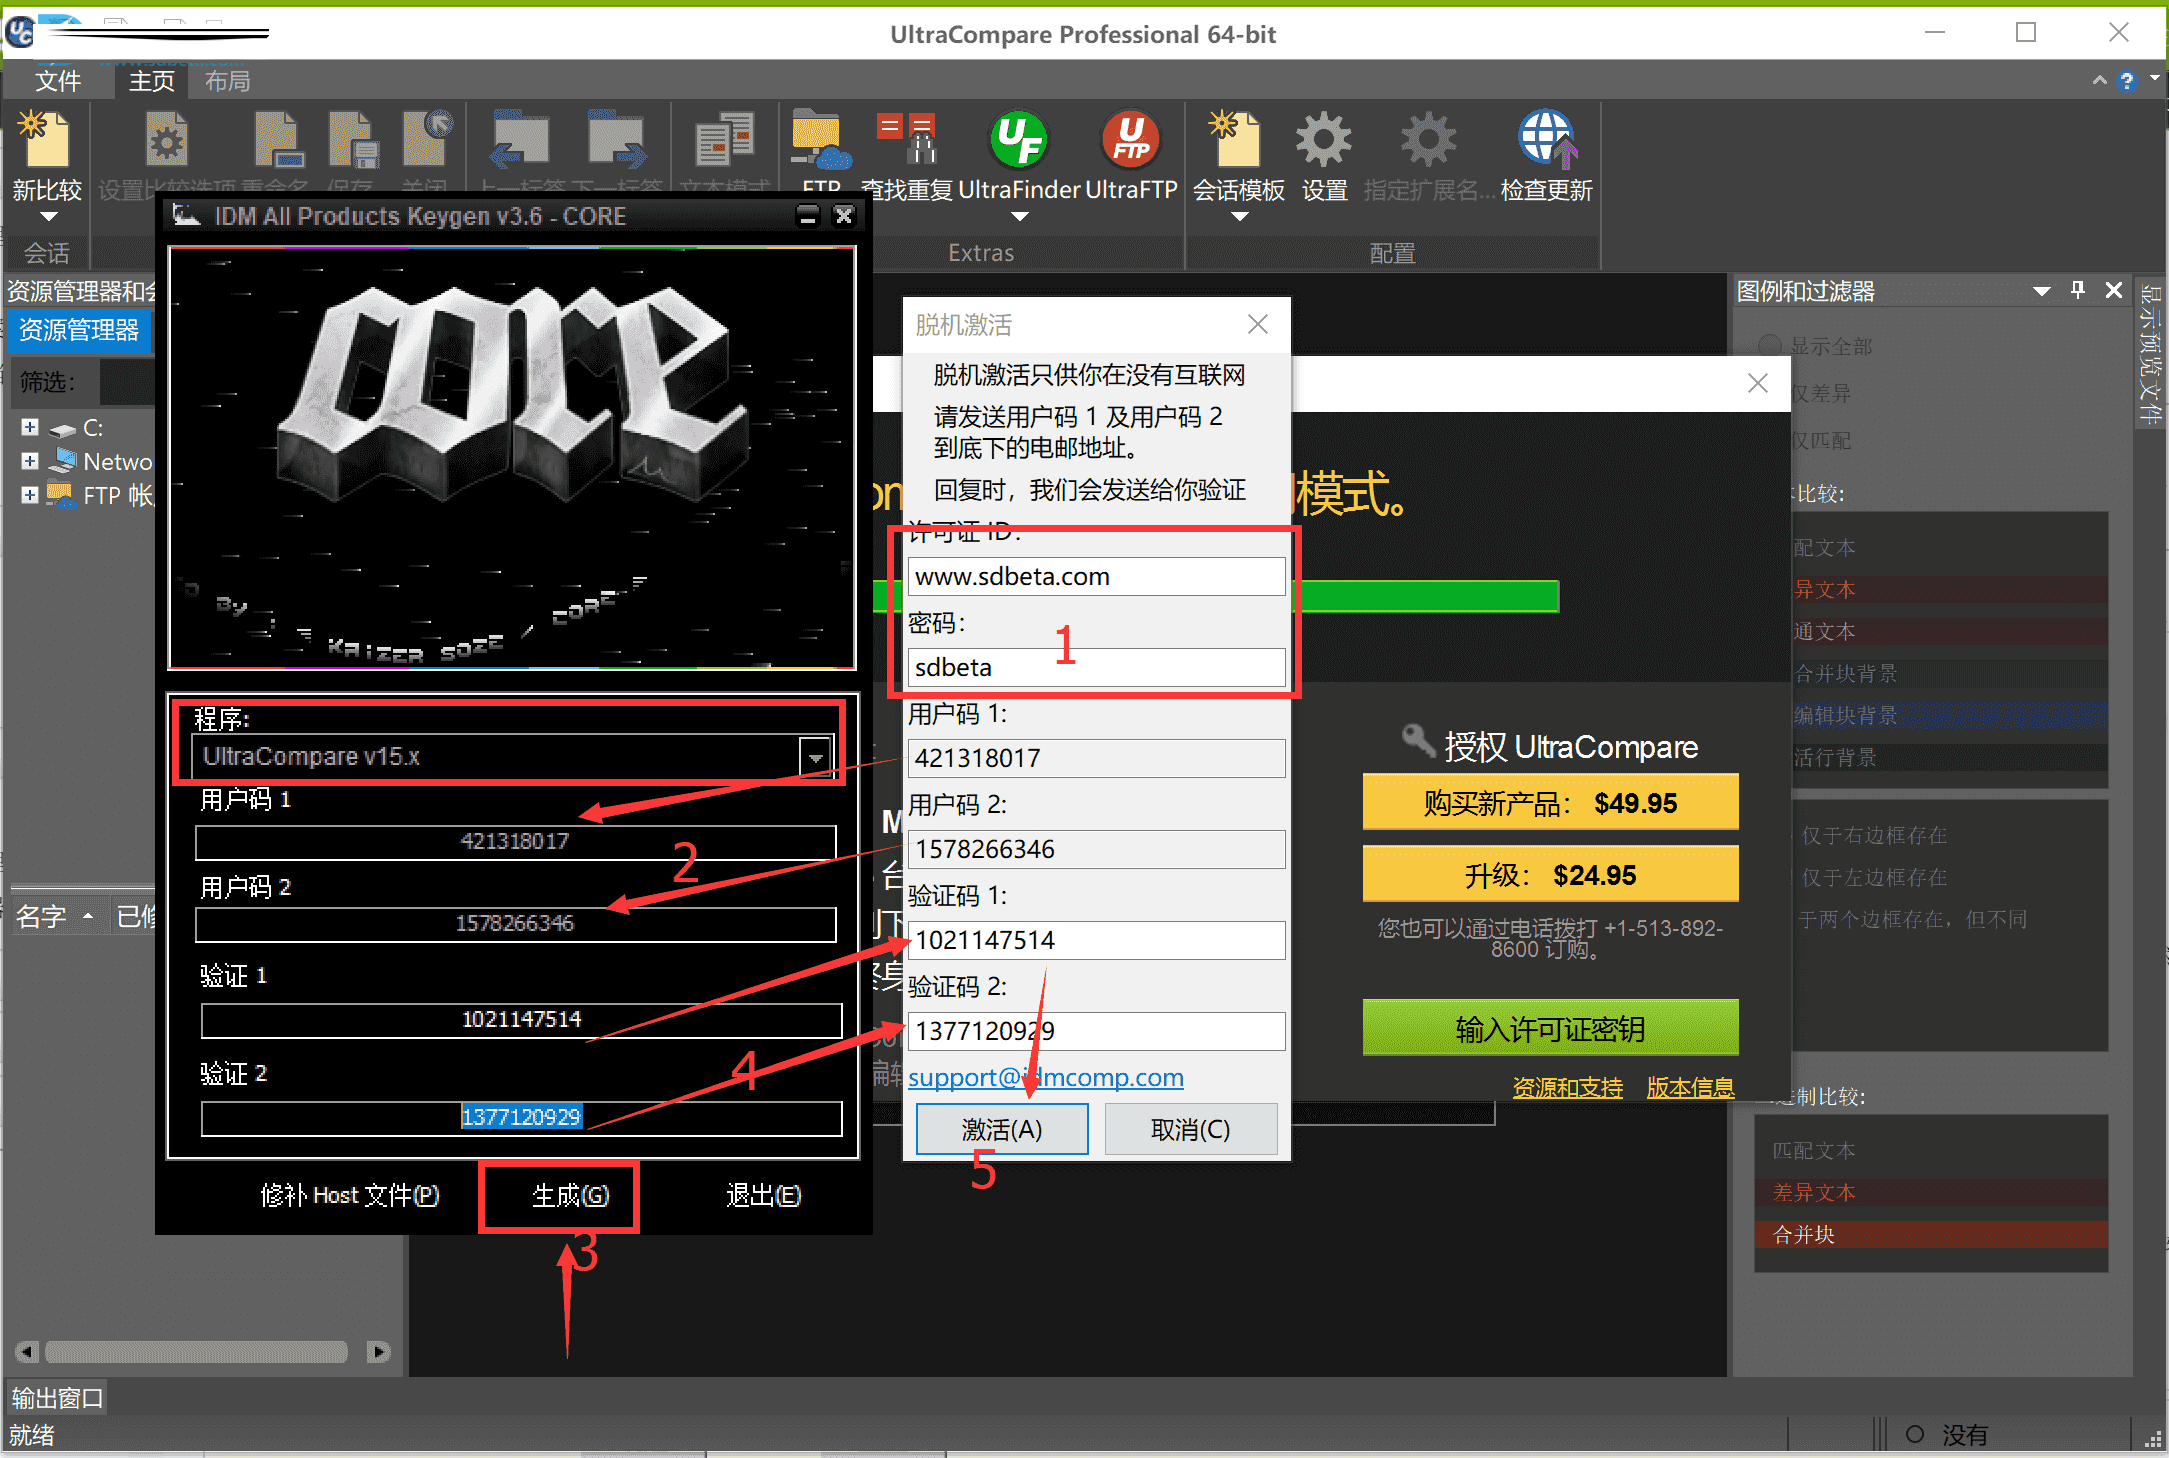
Task: Expand the FTP accounts tree node
Action: (x=30, y=495)
